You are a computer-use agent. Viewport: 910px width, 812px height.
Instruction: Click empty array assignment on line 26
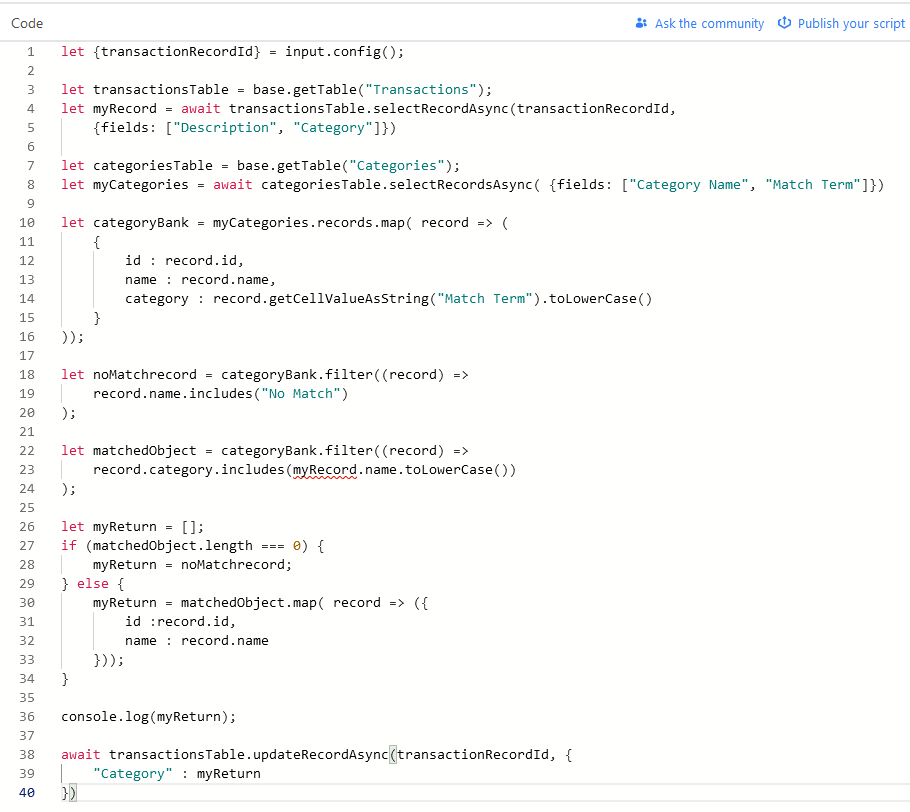[x=148, y=527]
